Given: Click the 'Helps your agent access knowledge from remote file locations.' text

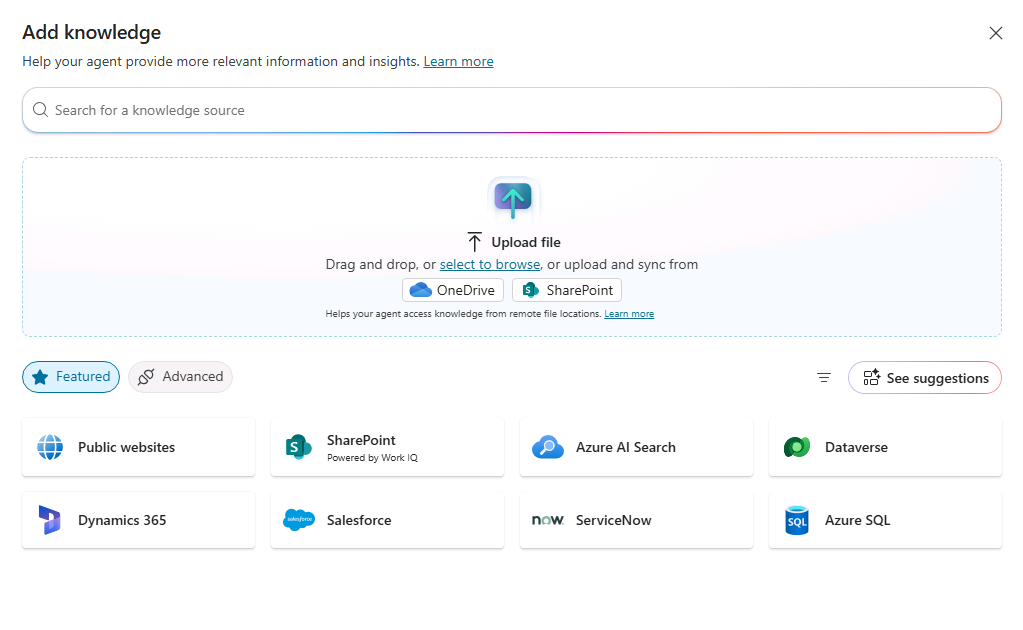Looking at the screenshot, I should 463,314.
